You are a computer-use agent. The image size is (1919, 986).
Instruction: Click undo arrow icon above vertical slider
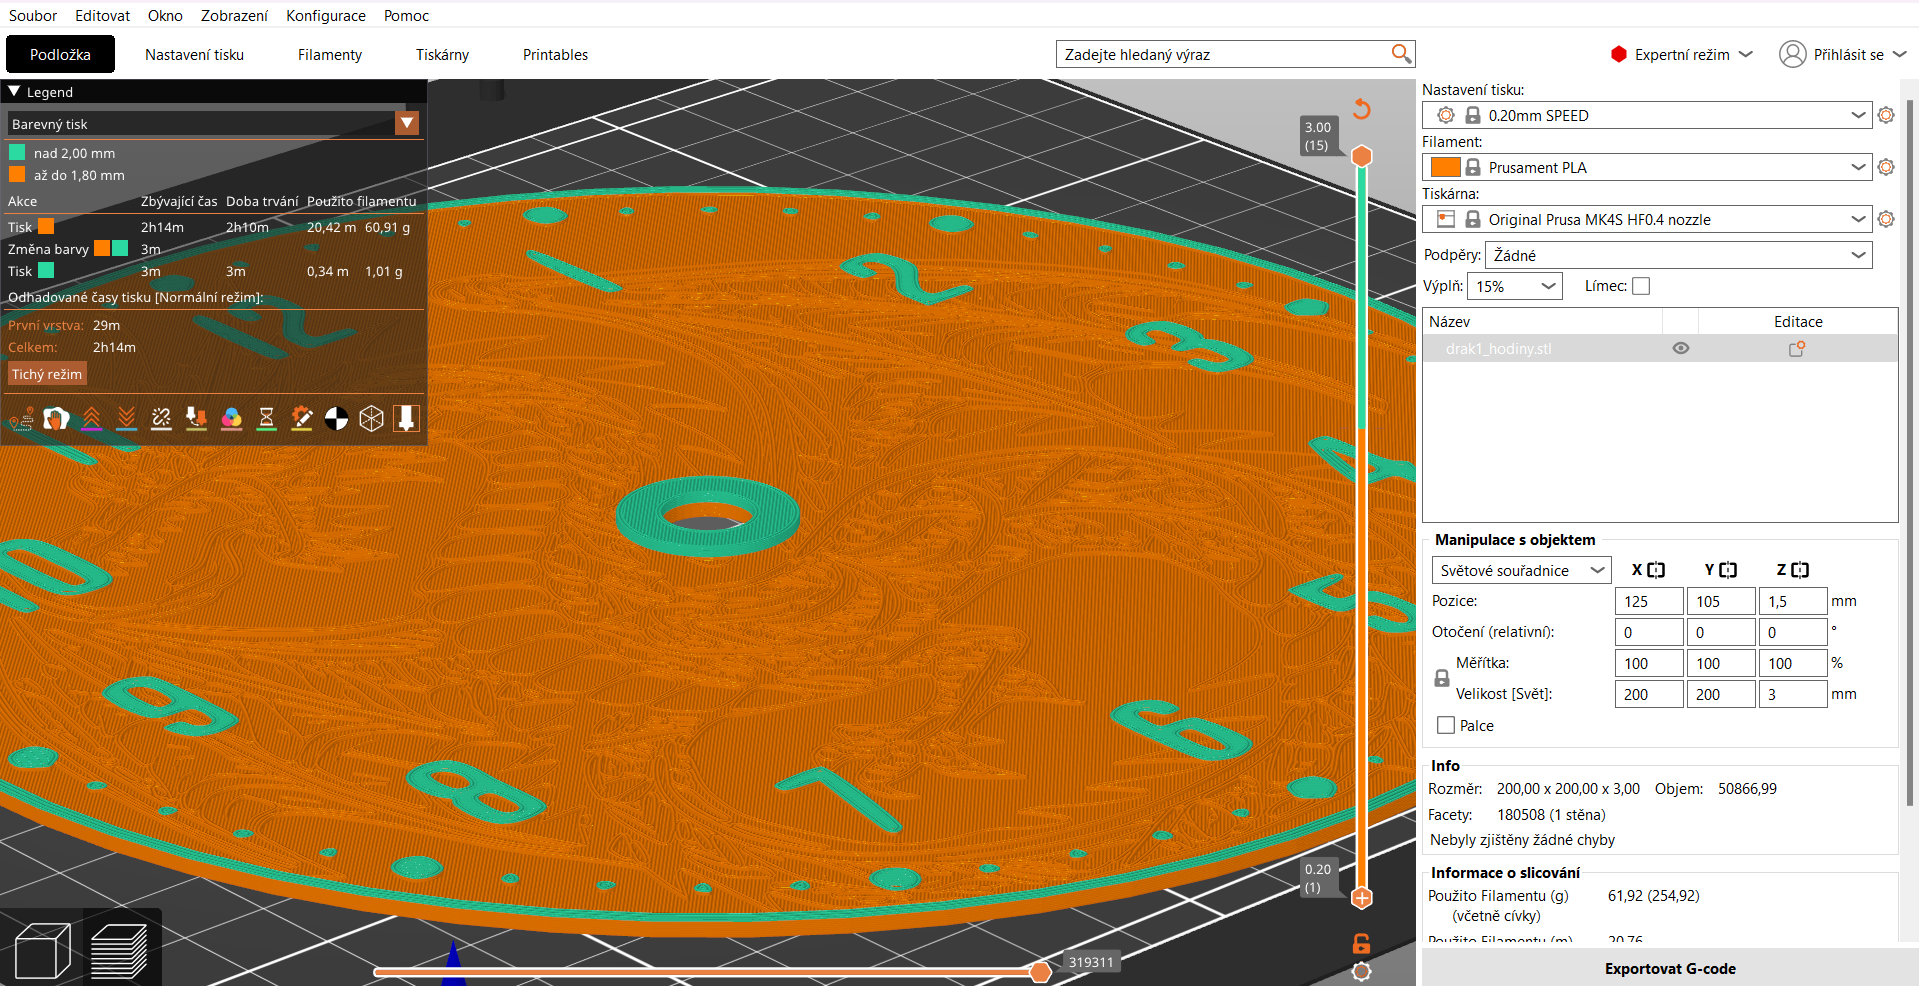coord(1362,108)
